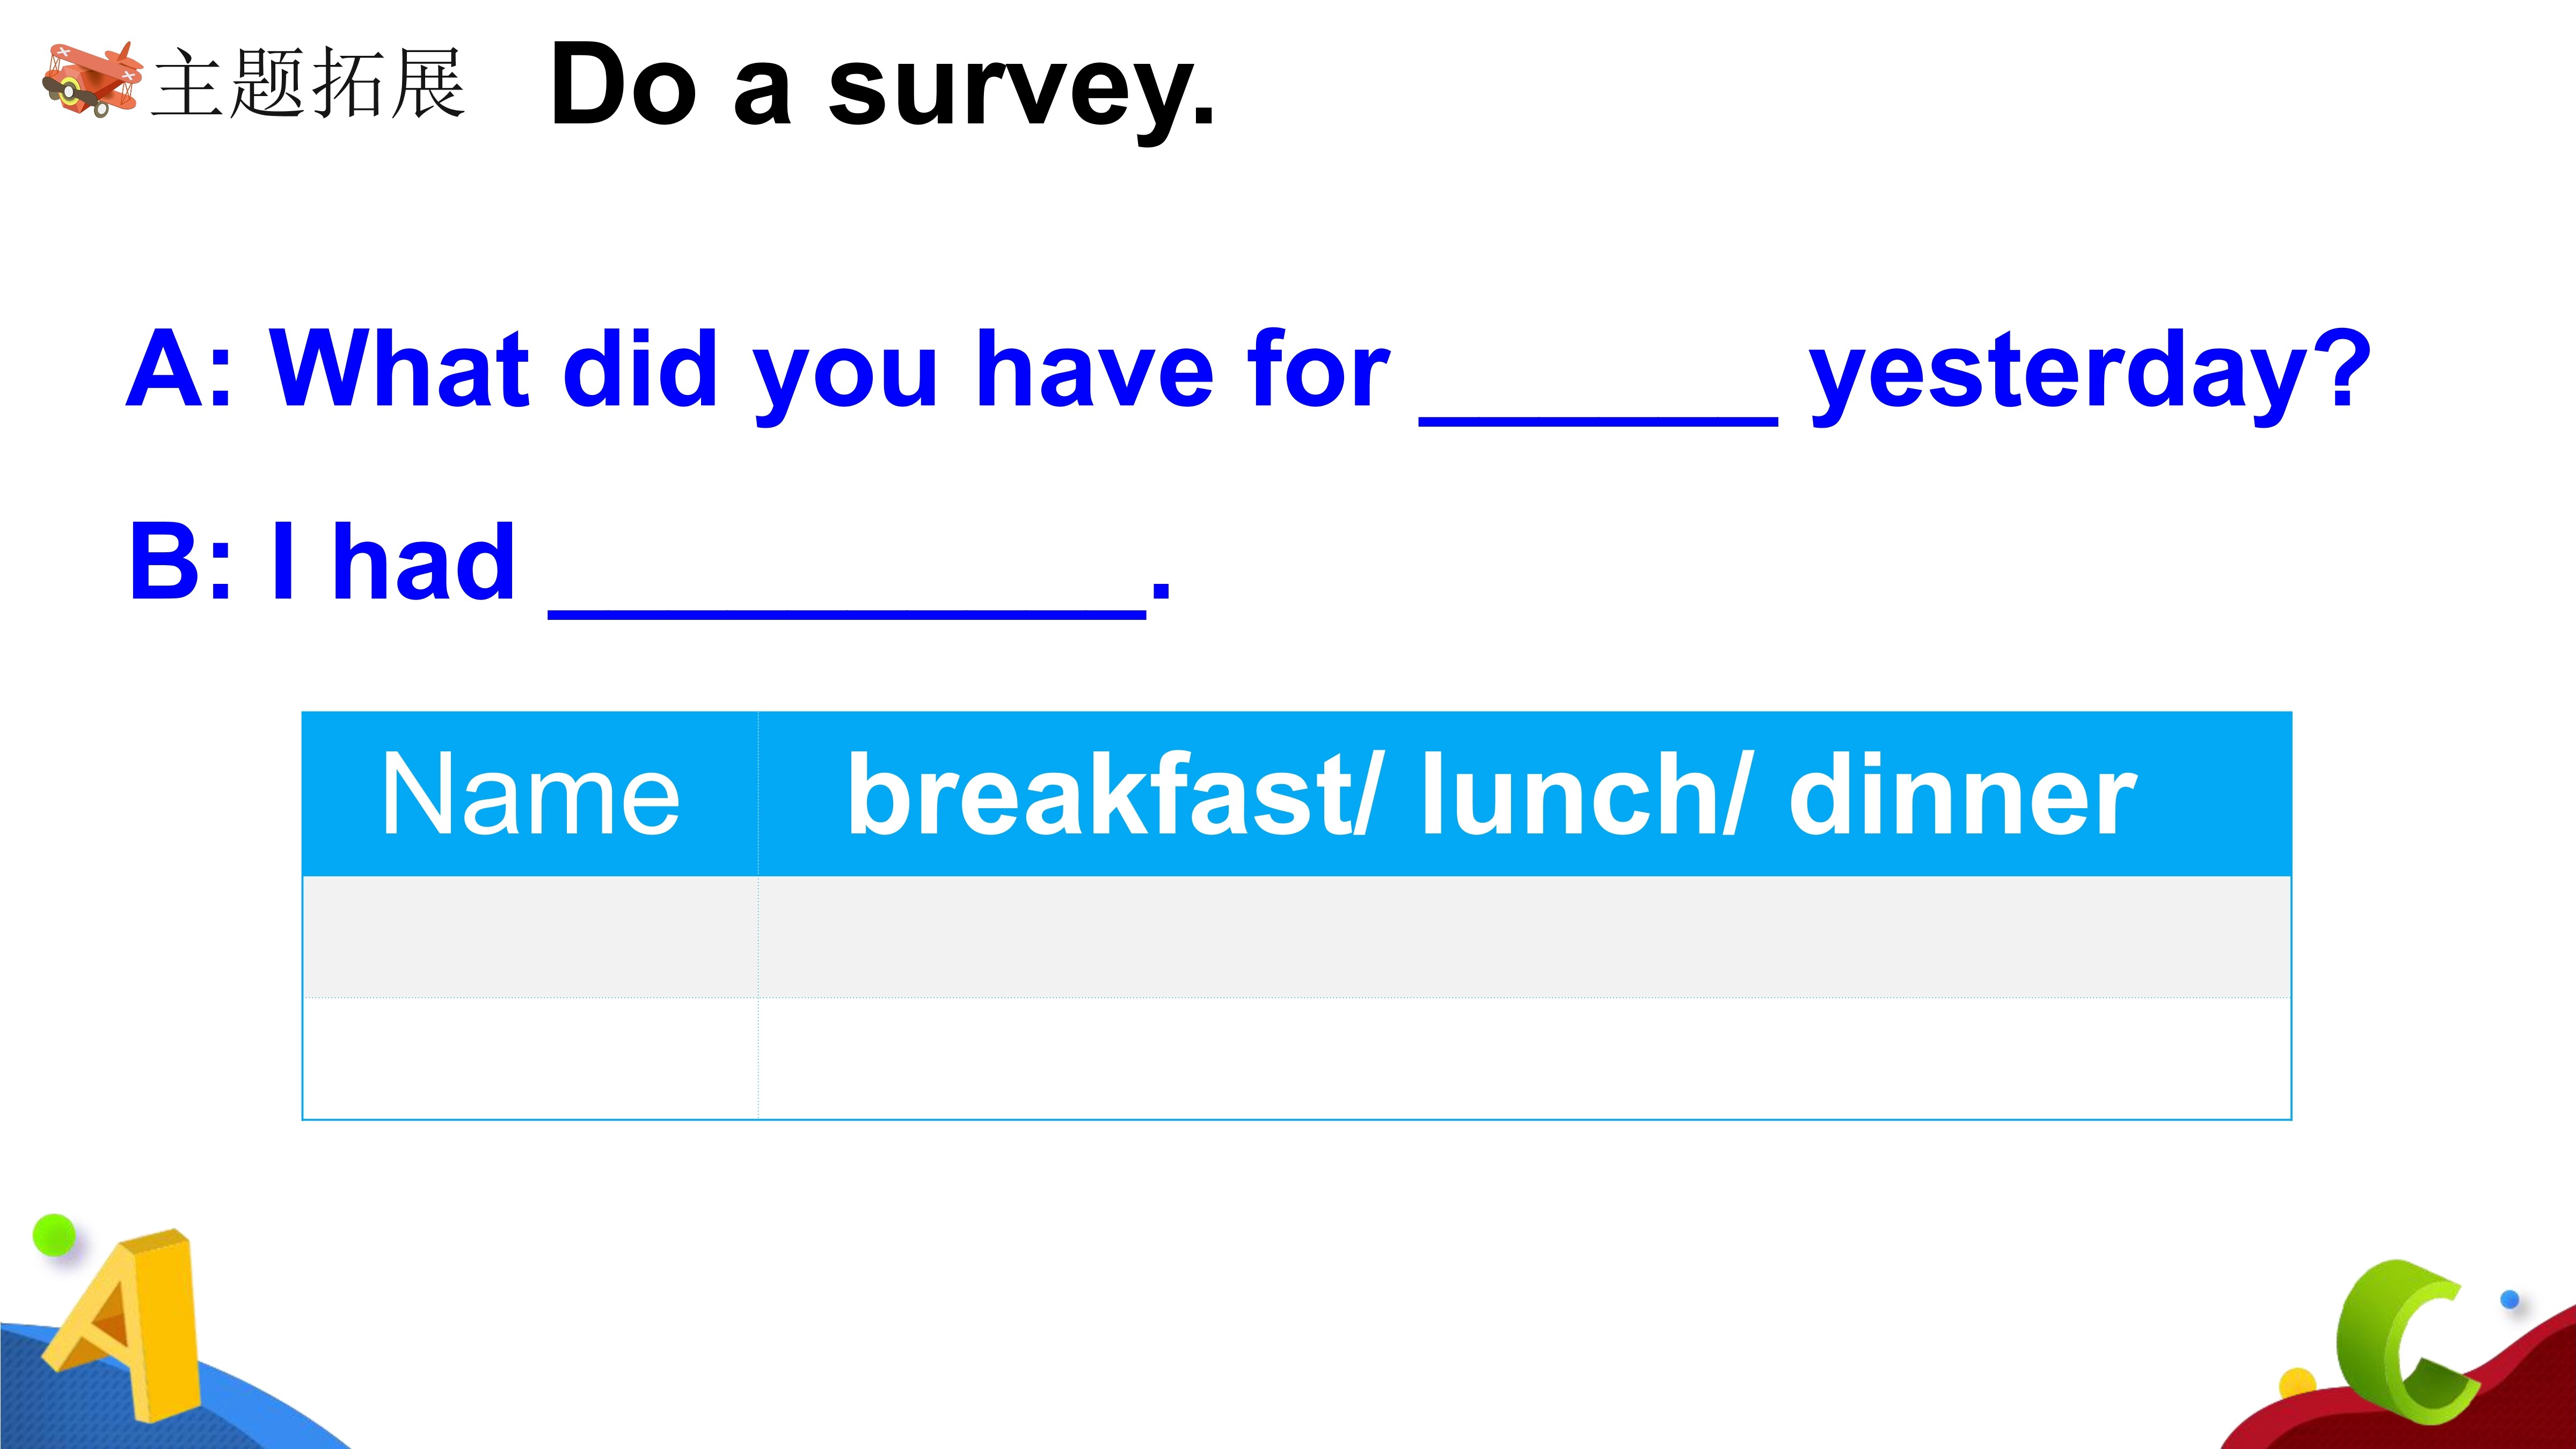The width and height of the screenshot is (2576, 1449).
Task: Click the blue wave shape bottom-left
Action: coord(150,1390)
